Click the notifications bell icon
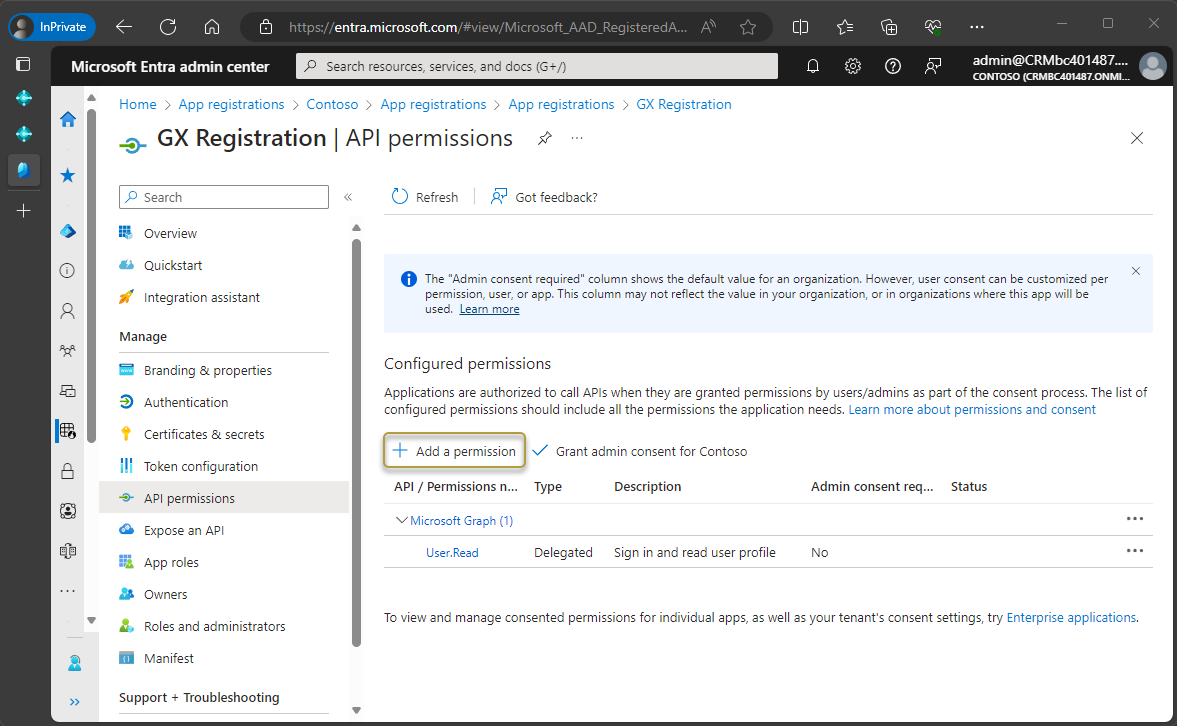The width and height of the screenshot is (1177, 726). coord(812,65)
